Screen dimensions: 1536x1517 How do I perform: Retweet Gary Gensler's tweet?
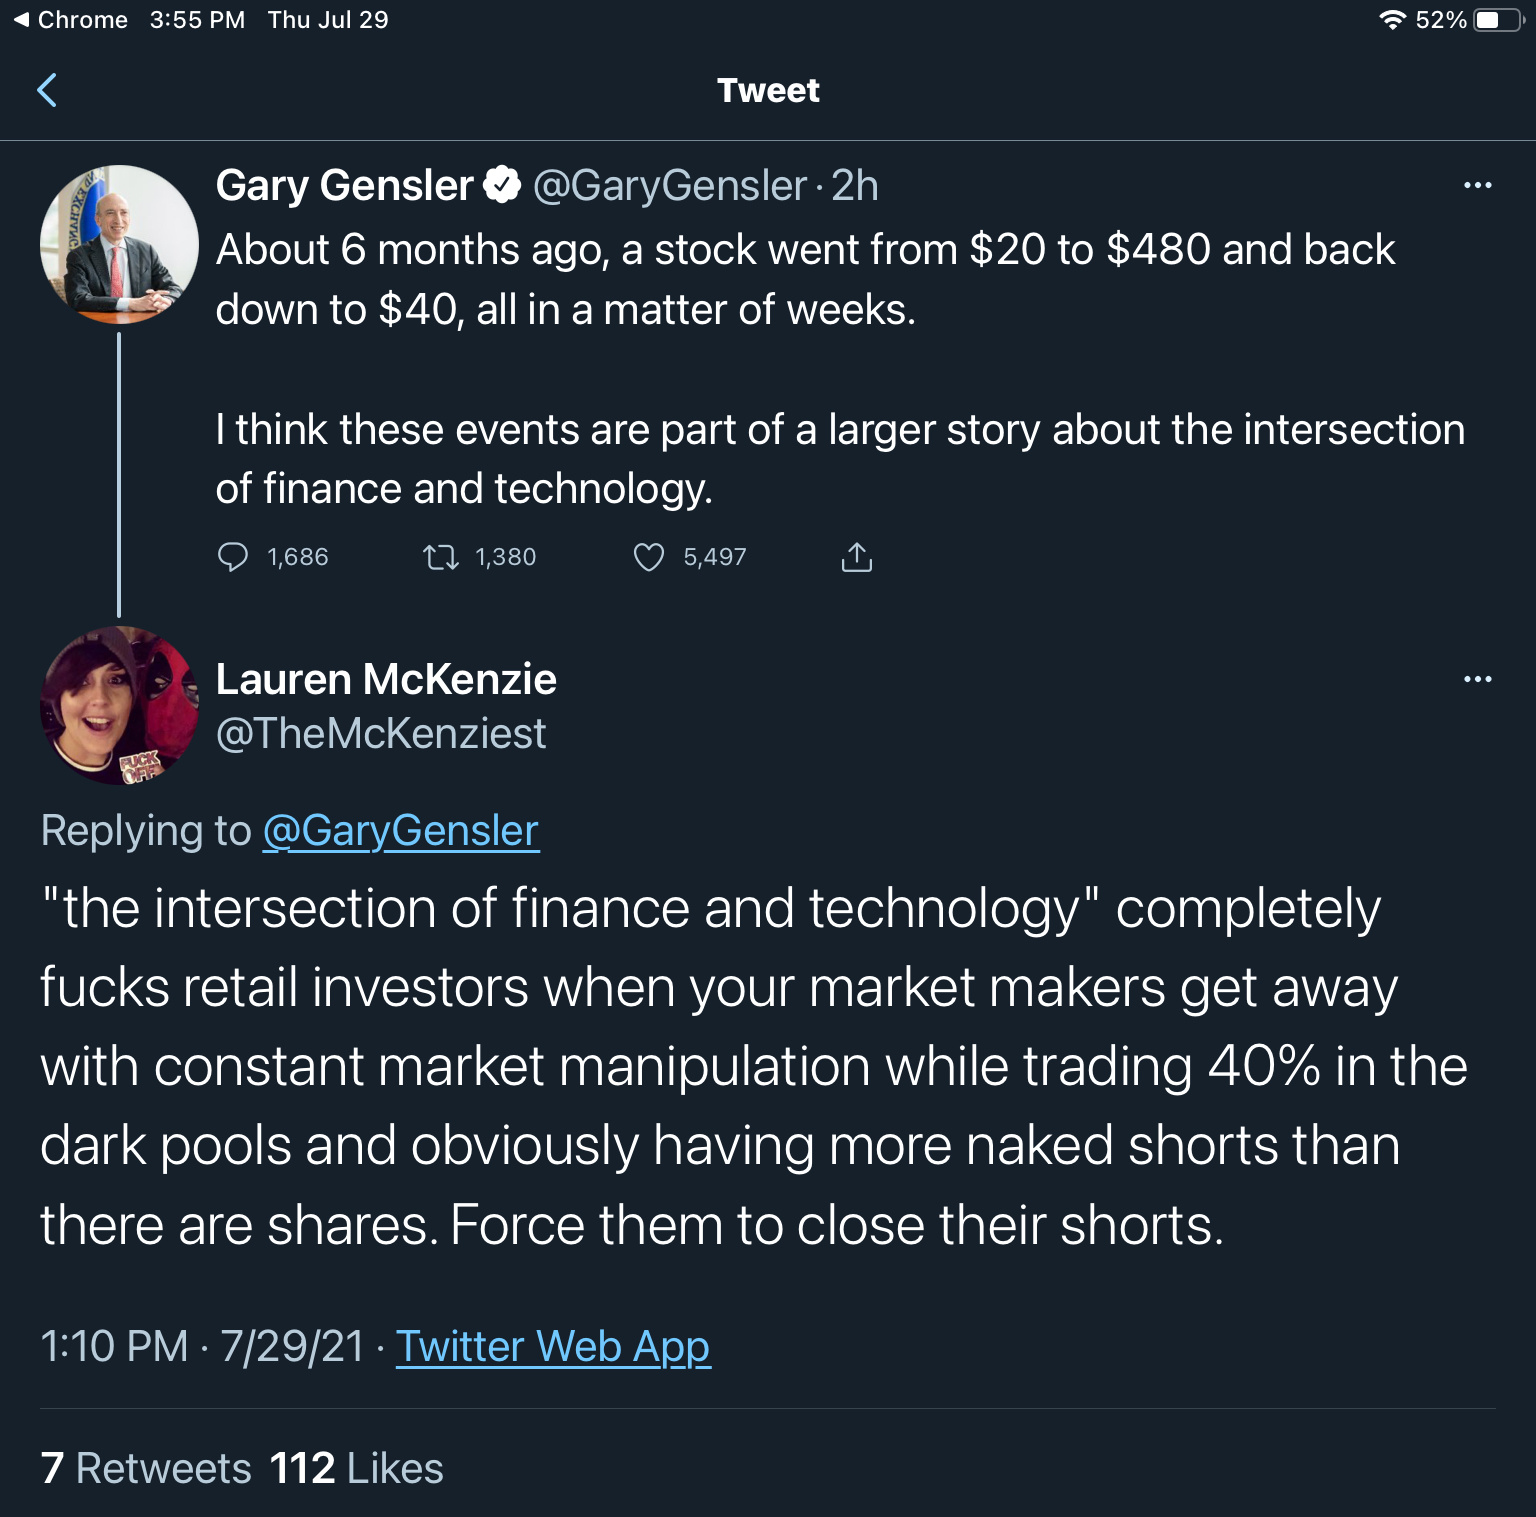[x=441, y=557]
